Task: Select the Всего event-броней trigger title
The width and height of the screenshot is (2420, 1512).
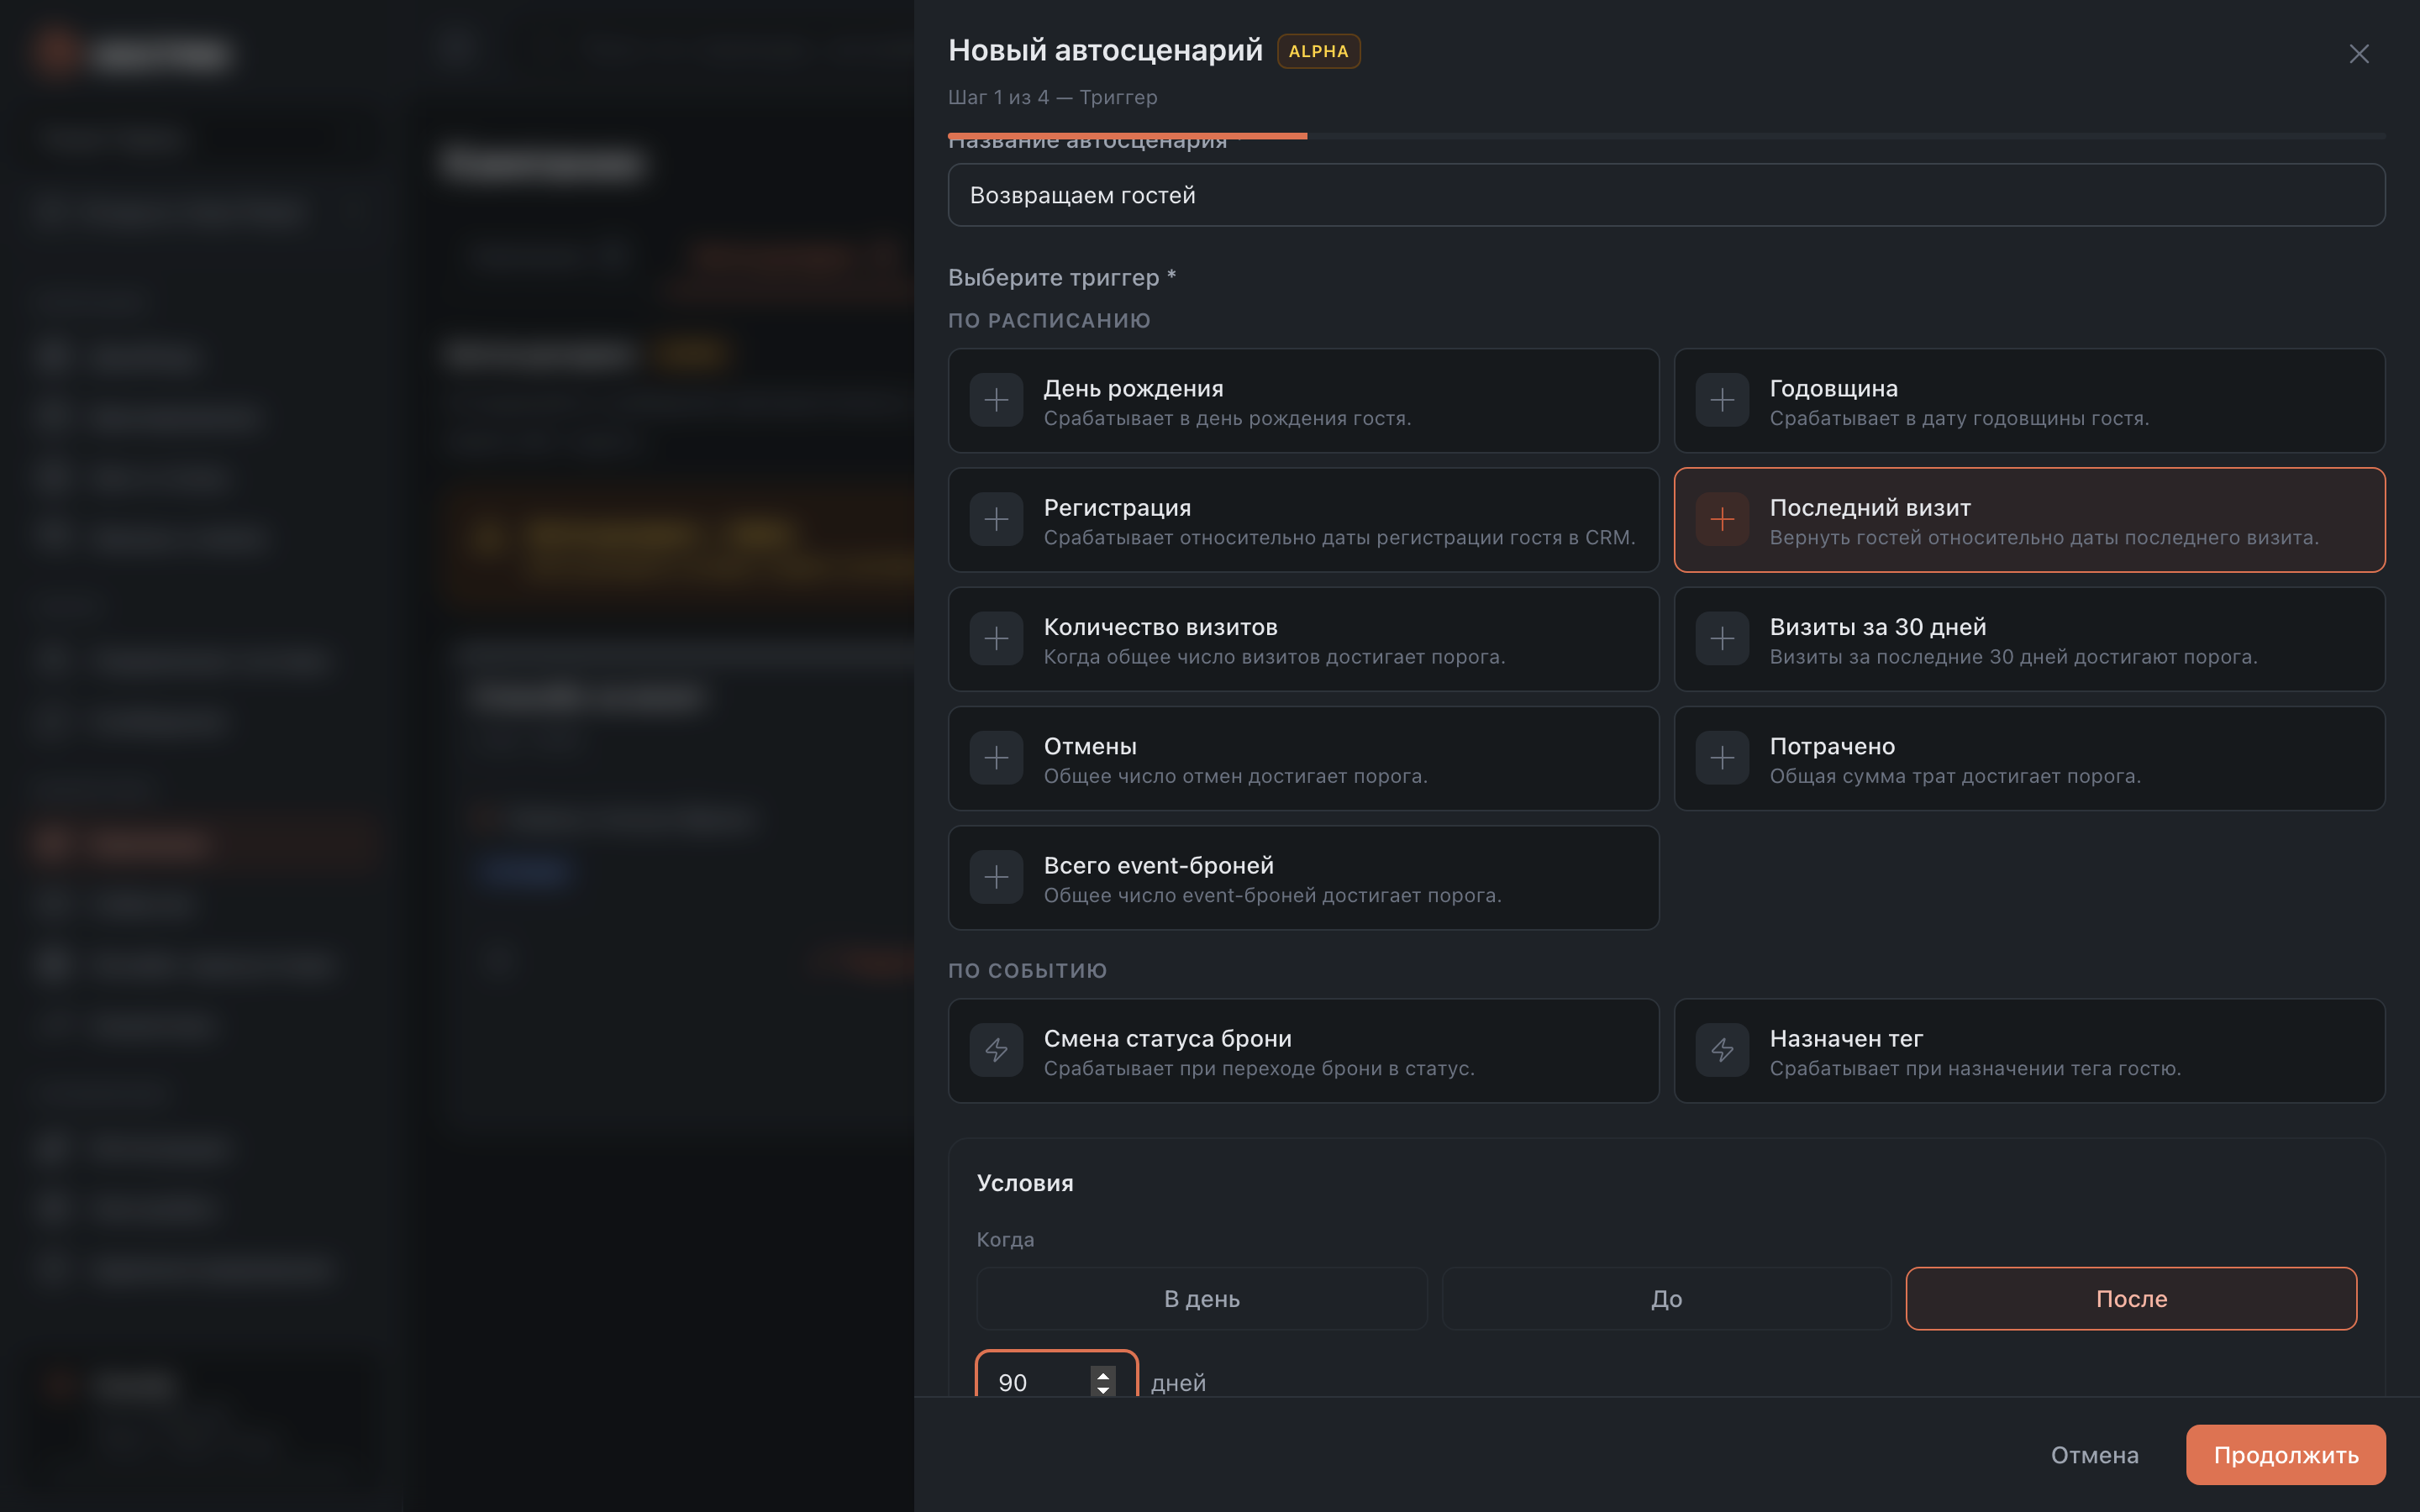Action: (1158, 865)
